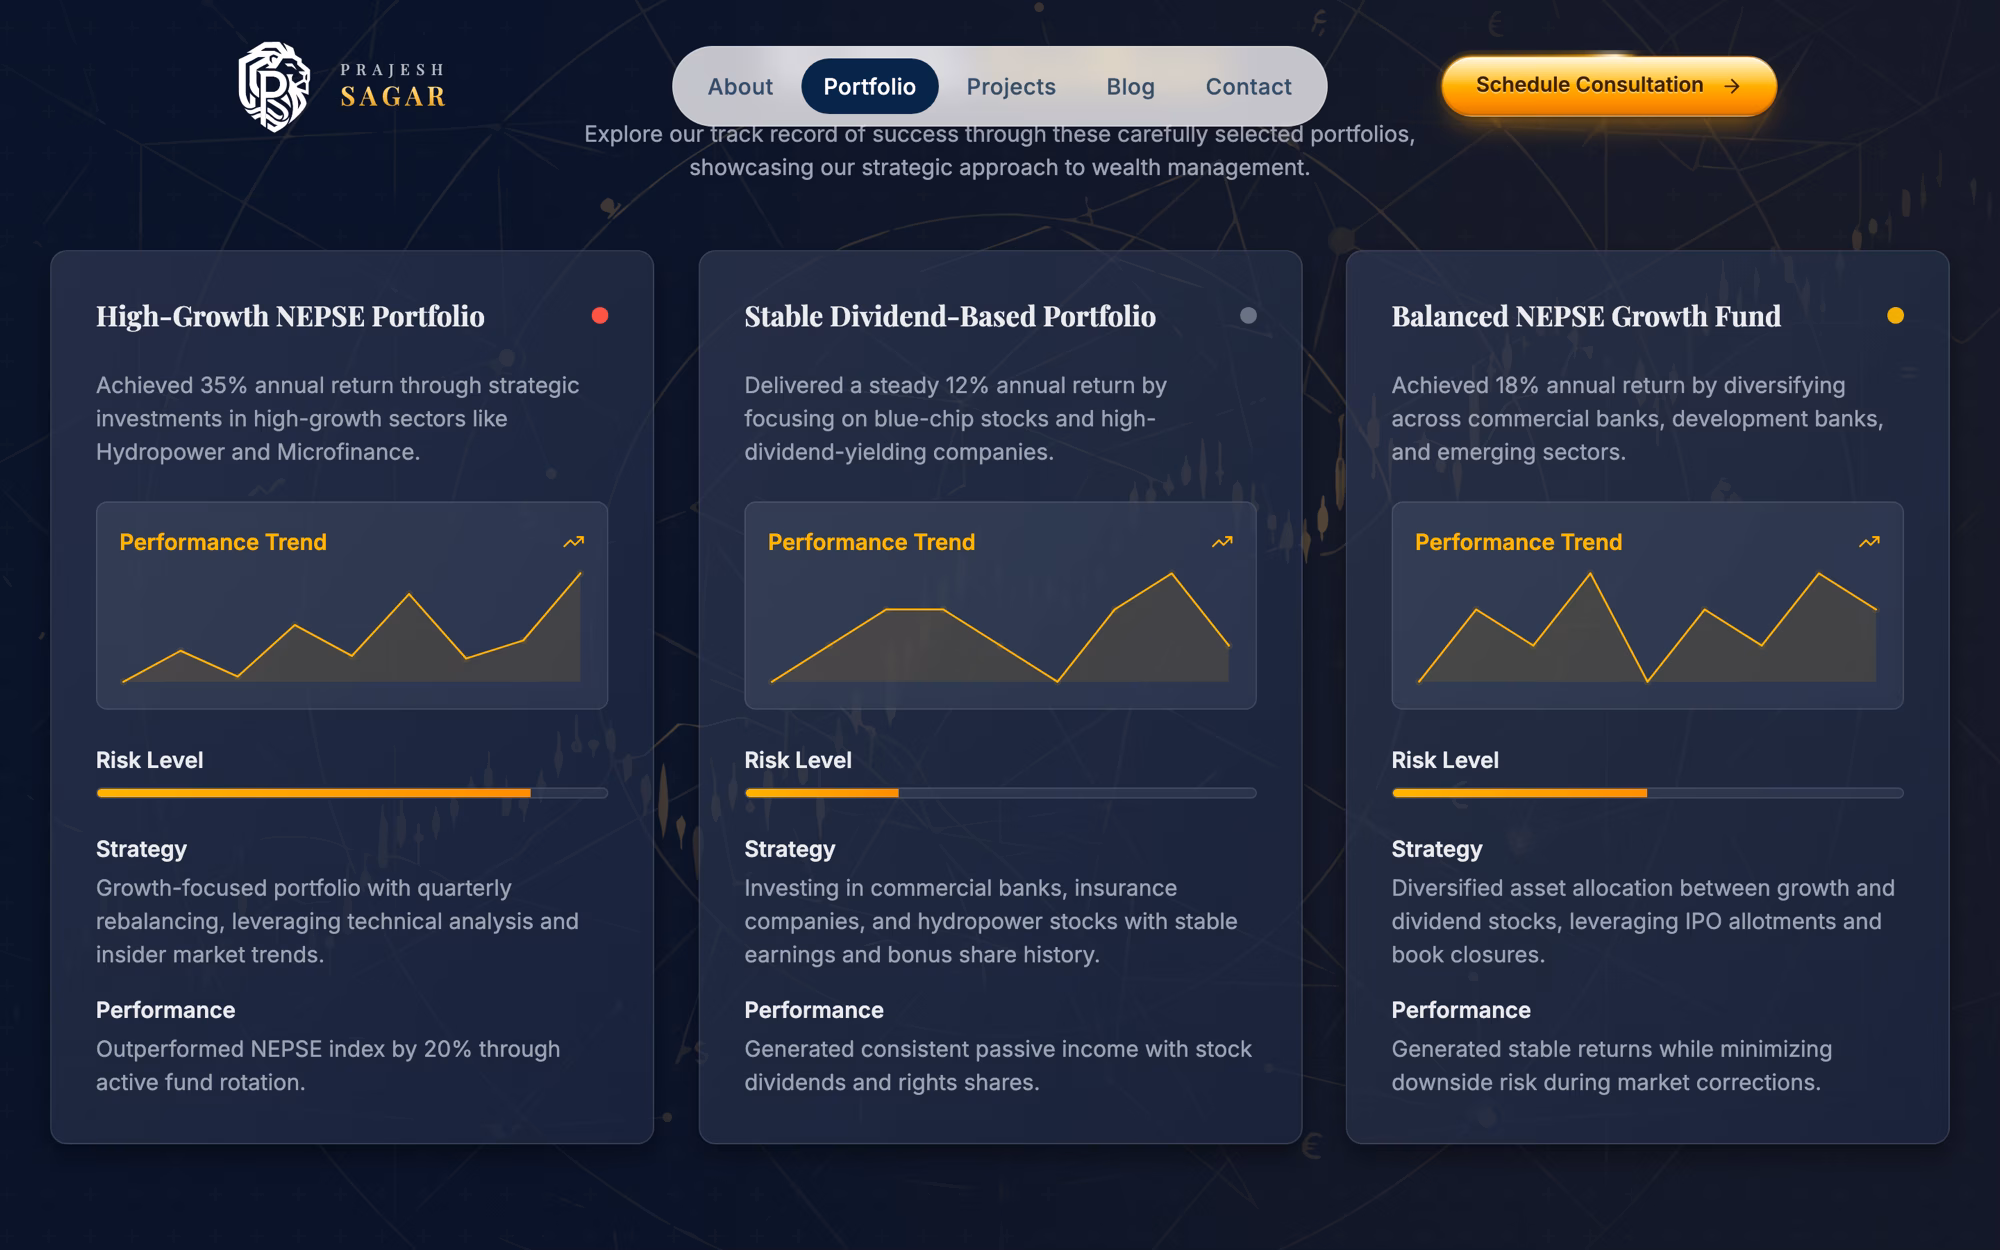2000x1250 pixels.
Task: Click Risk Level label in Balanced Fund card
Action: pos(1445,760)
